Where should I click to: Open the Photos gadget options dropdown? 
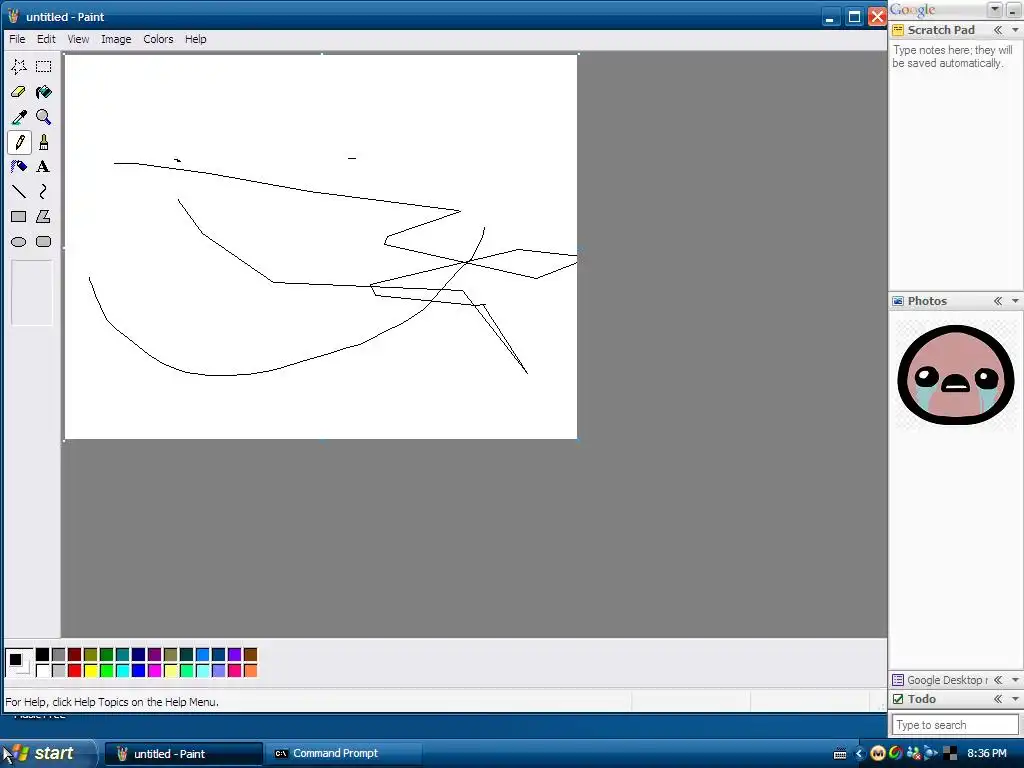[x=1015, y=301]
